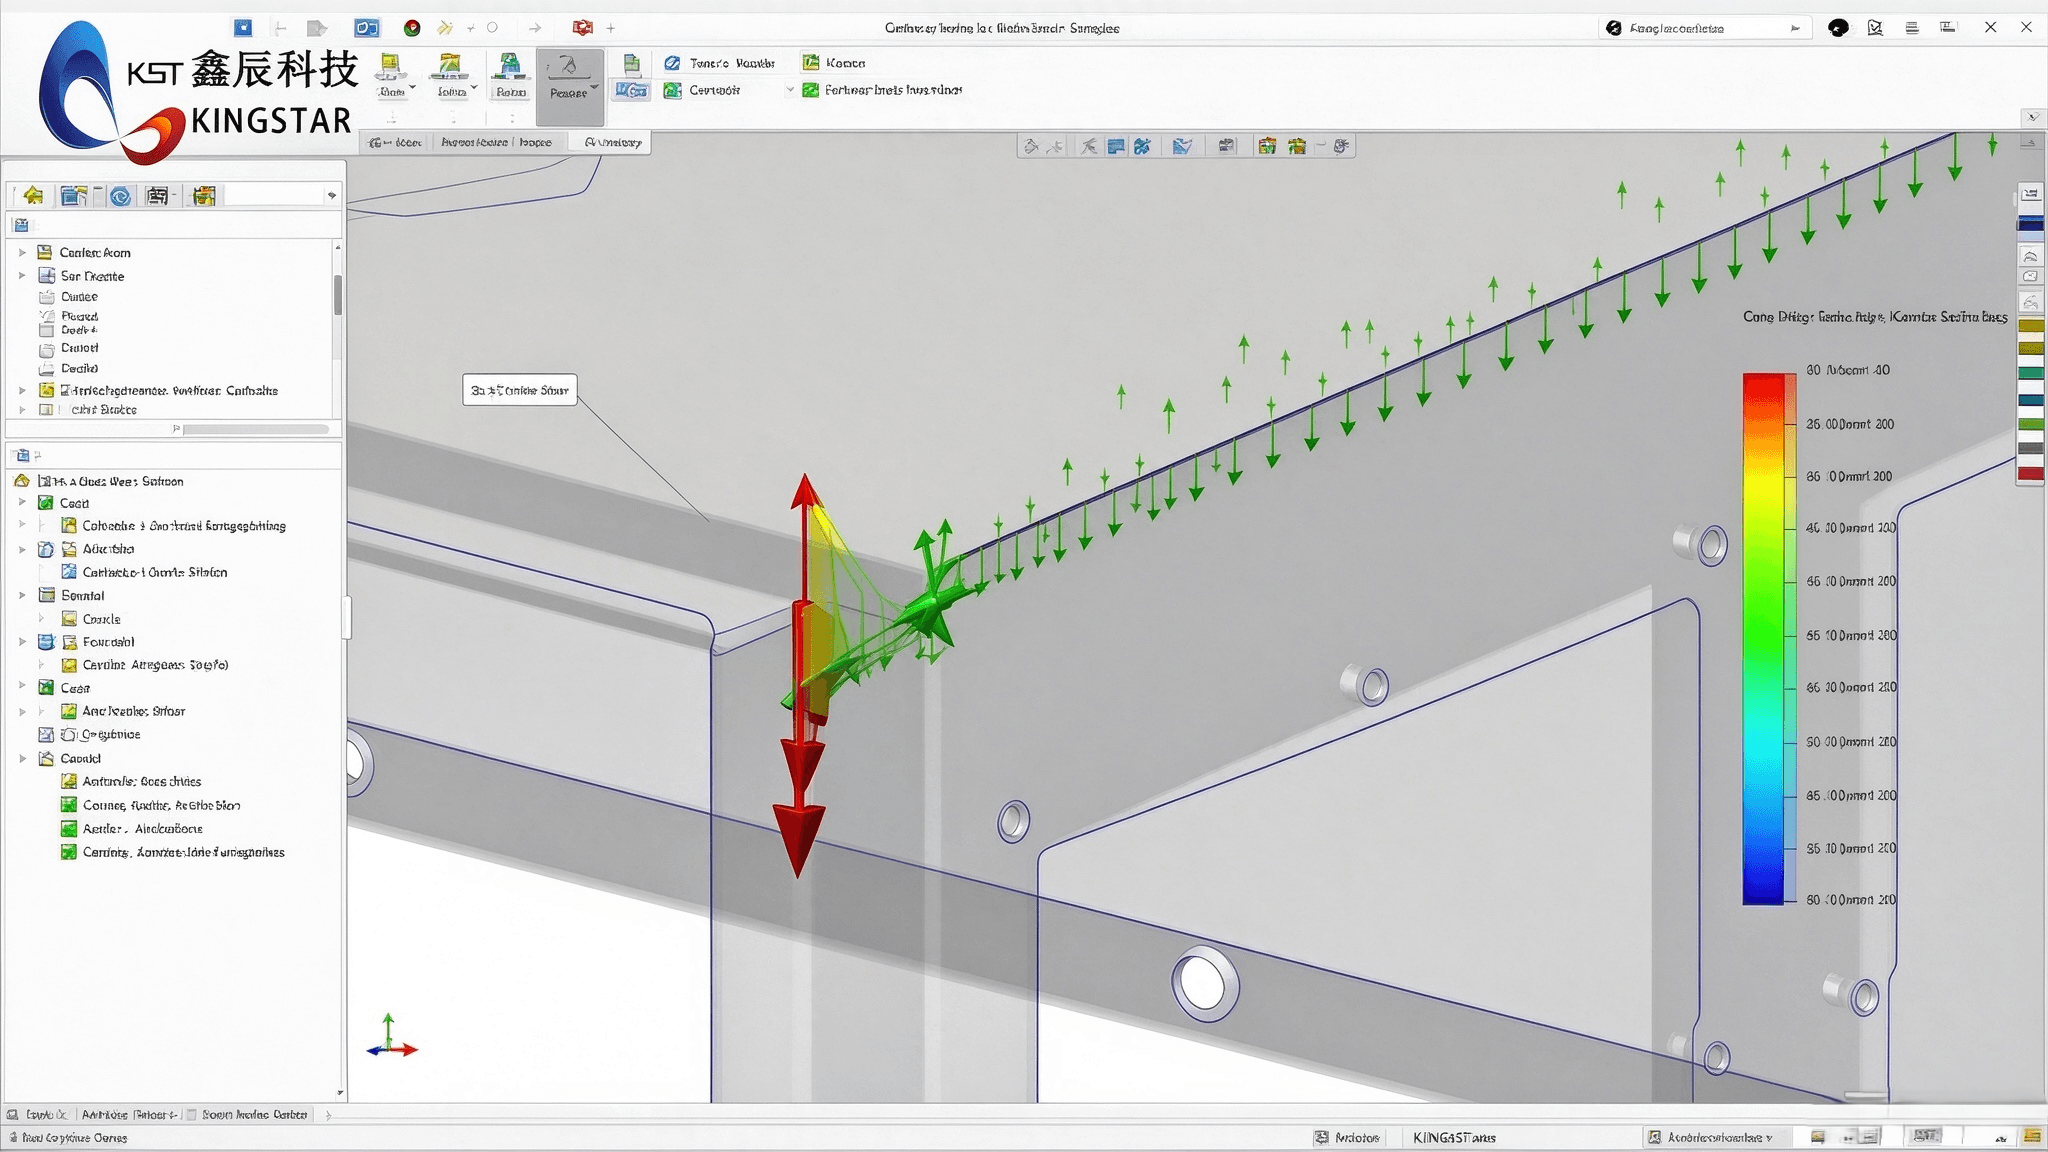Click the checkmark document icon at top right
Screen dimensions: 2048x1152
tap(1875, 28)
